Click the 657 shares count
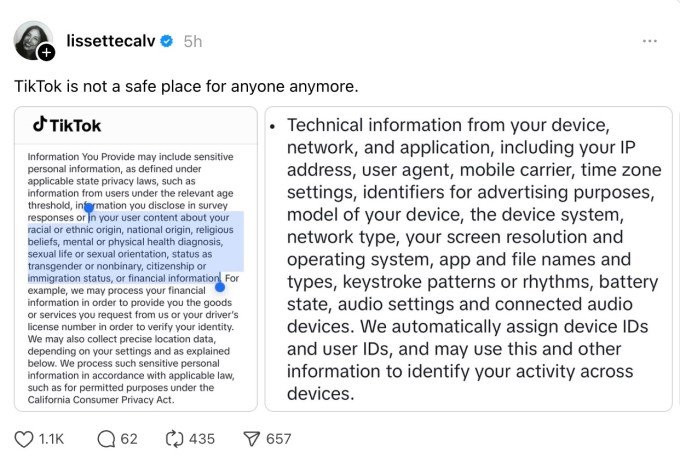Viewport: 680px width, 459px height. 278,438
